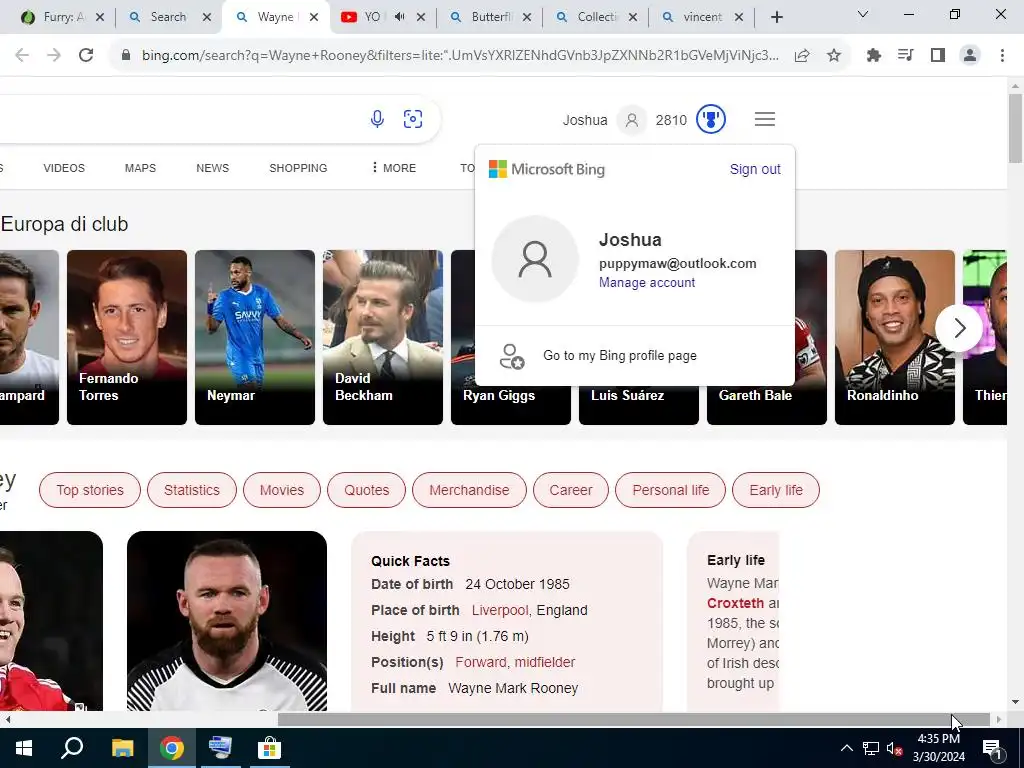
Task: Open the notification center icon
Action: pos(992,748)
